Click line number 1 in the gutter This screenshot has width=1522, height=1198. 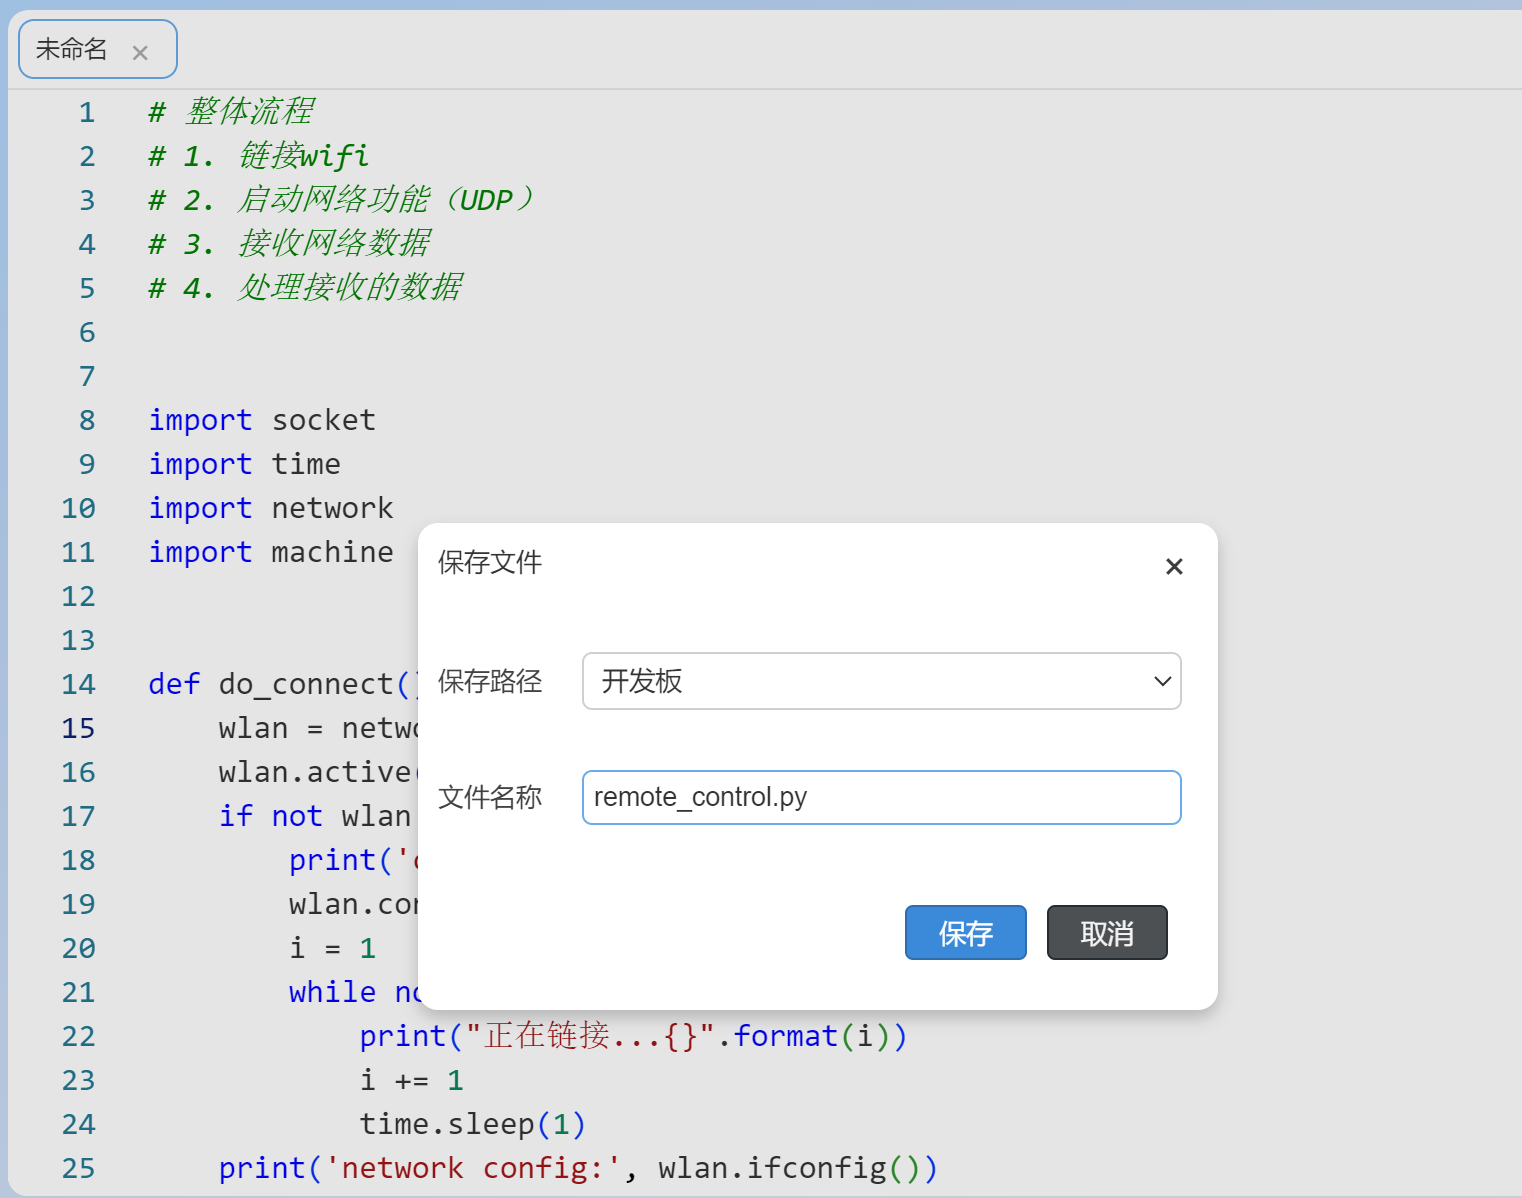[x=87, y=112]
